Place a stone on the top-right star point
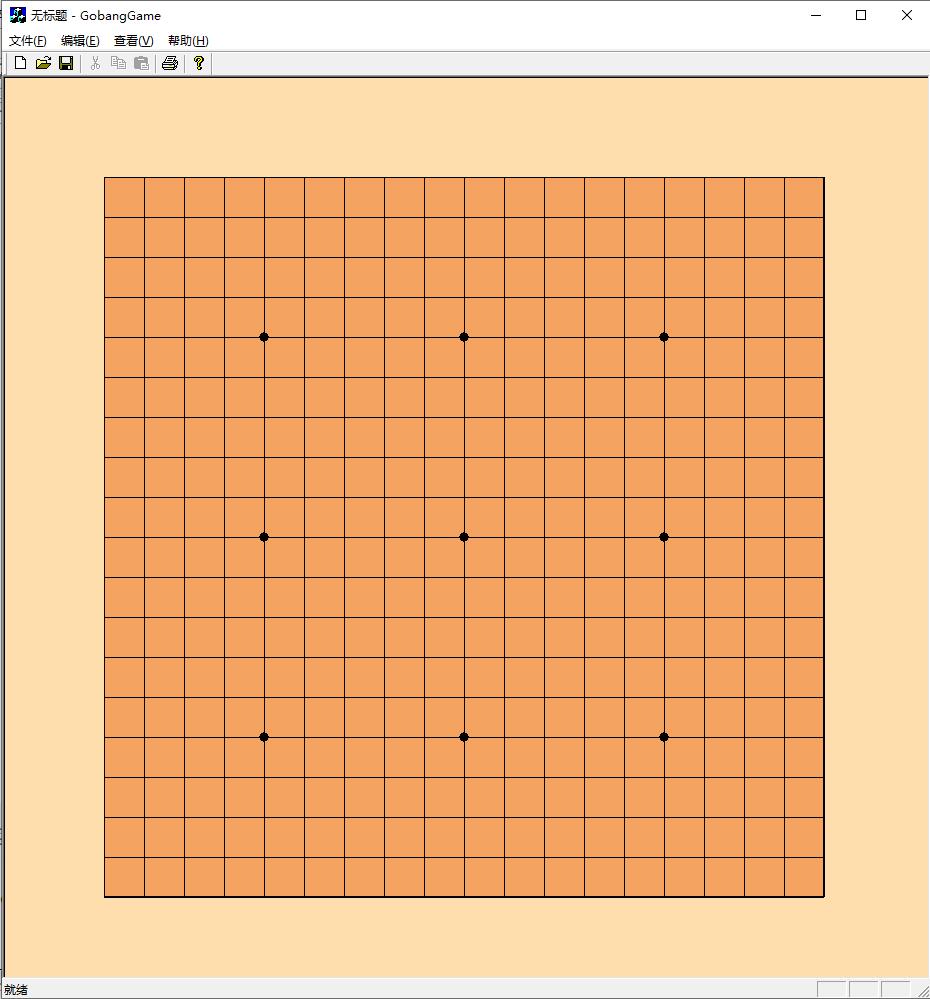 click(664, 337)
